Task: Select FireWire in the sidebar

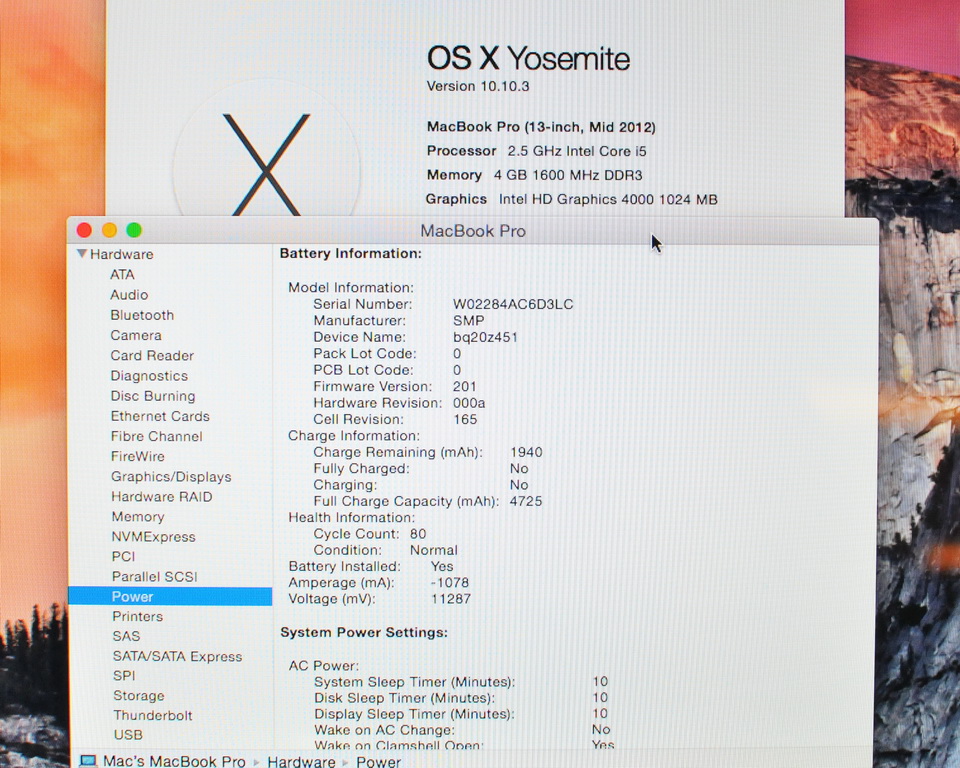Action: (x=138, y=456)
